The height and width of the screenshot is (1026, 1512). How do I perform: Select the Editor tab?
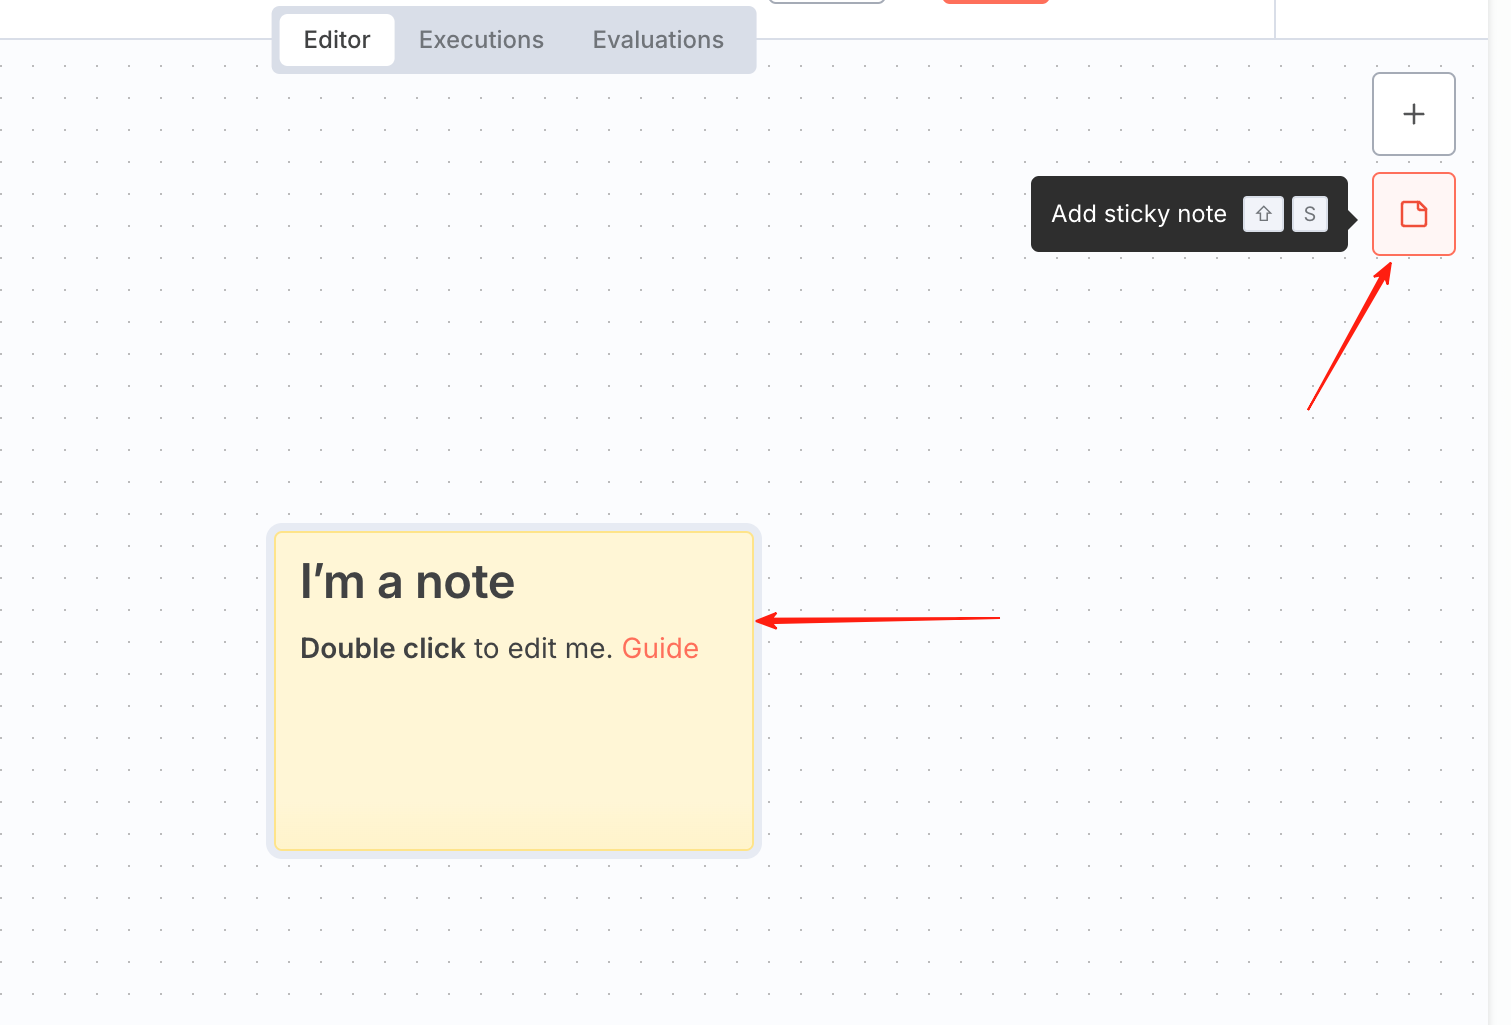(x=337, y=40)
